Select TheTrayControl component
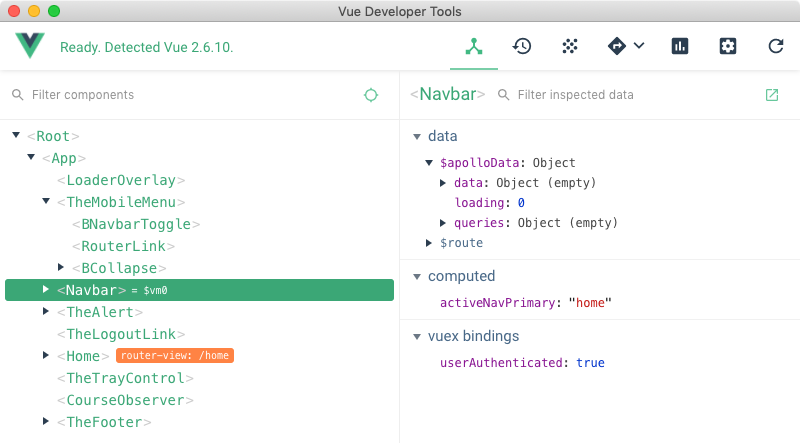This screenshot has height=443, width=800. tap(126, 378)
